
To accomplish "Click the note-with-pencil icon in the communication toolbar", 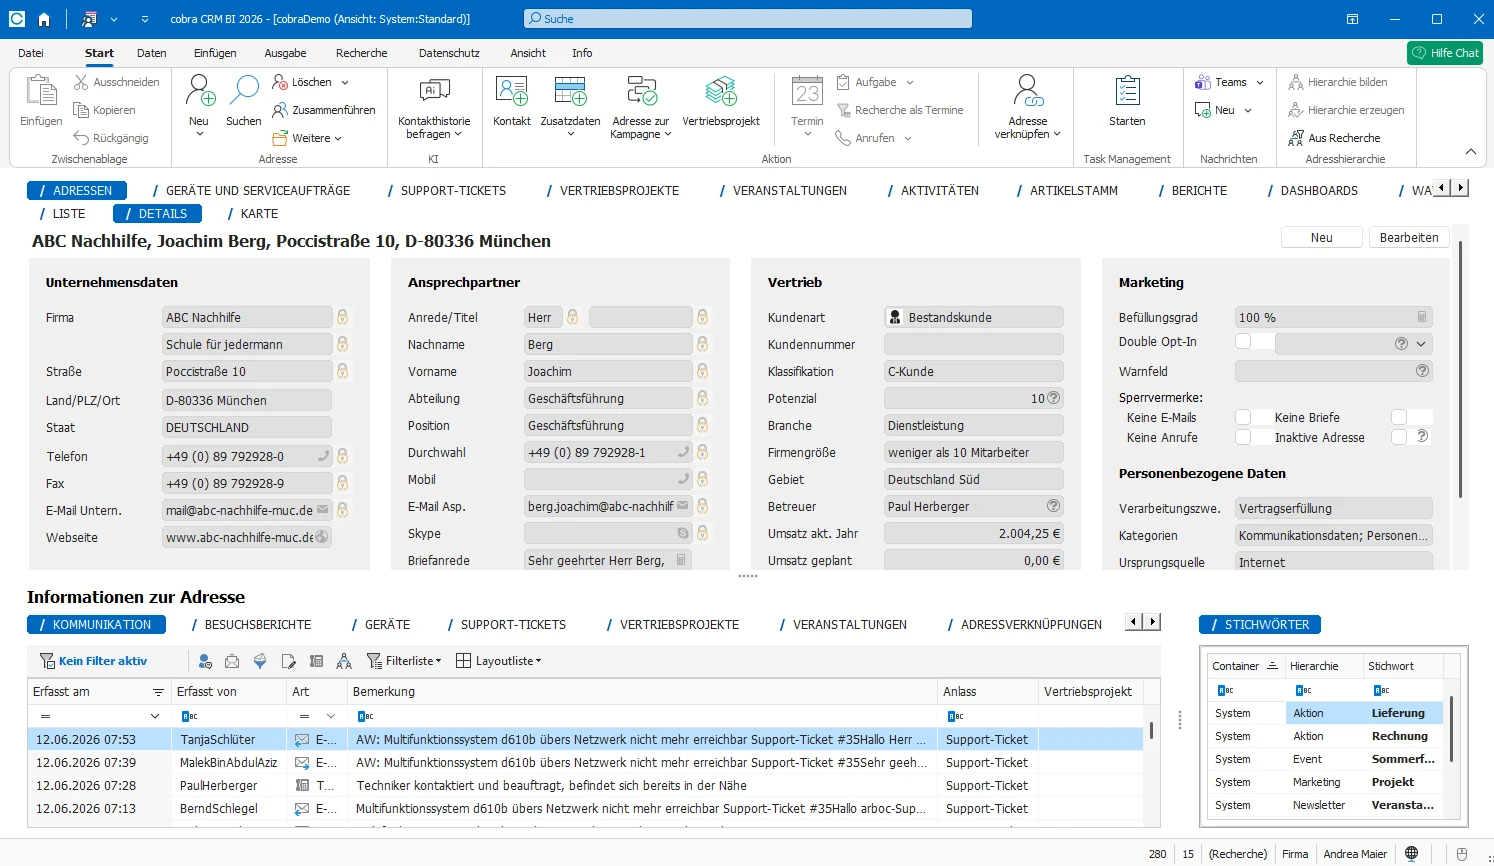I will (288, 661).
